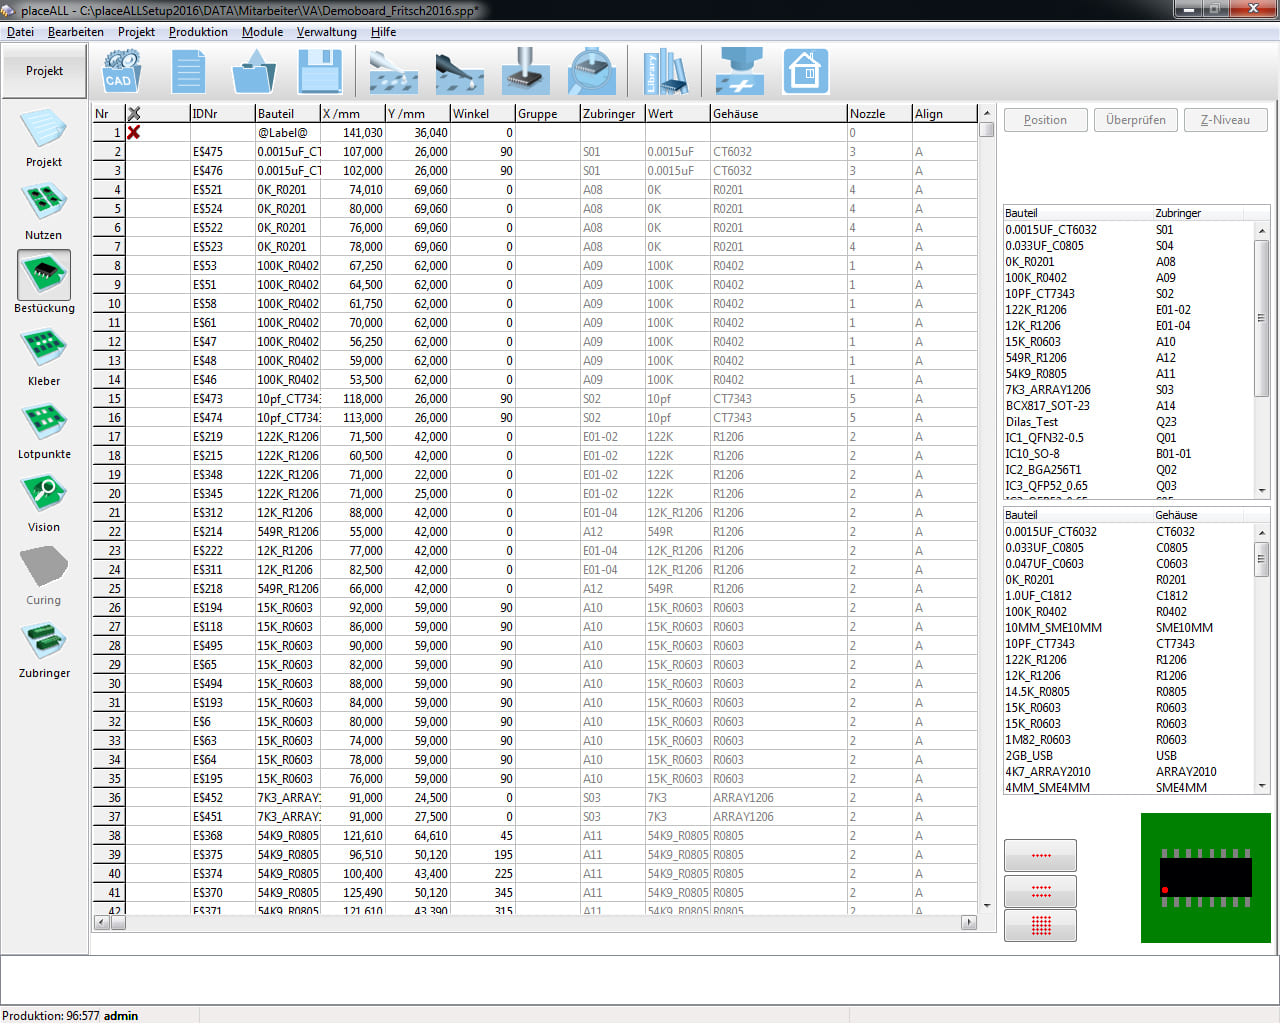
Task: Click the home position toolbar icon
Action: point(806,72)
